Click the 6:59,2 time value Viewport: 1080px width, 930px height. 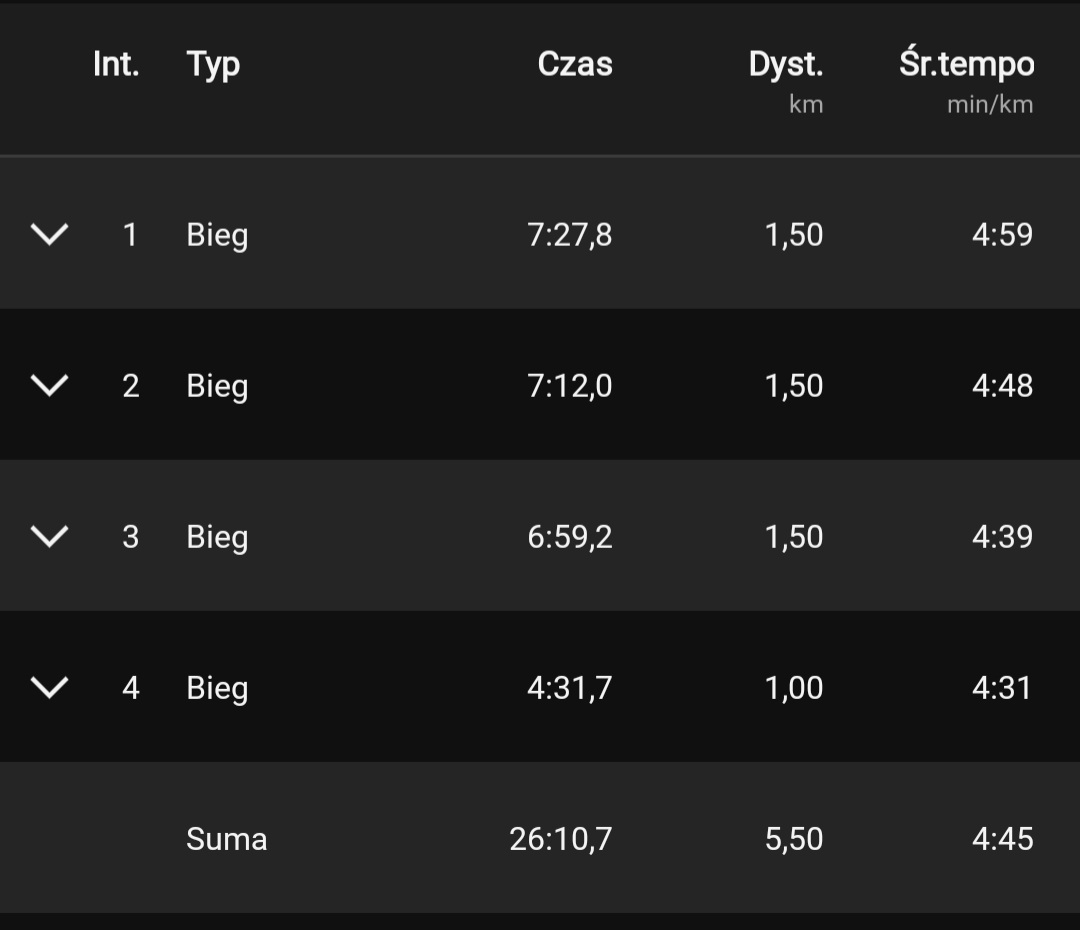click(570, 537)
